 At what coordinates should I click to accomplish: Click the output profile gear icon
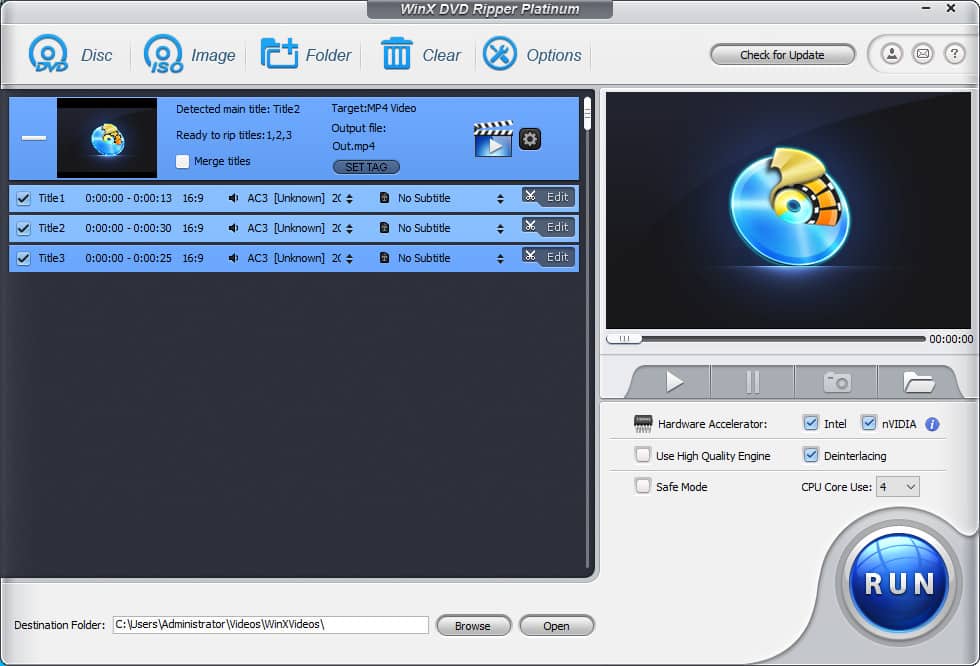530,139
